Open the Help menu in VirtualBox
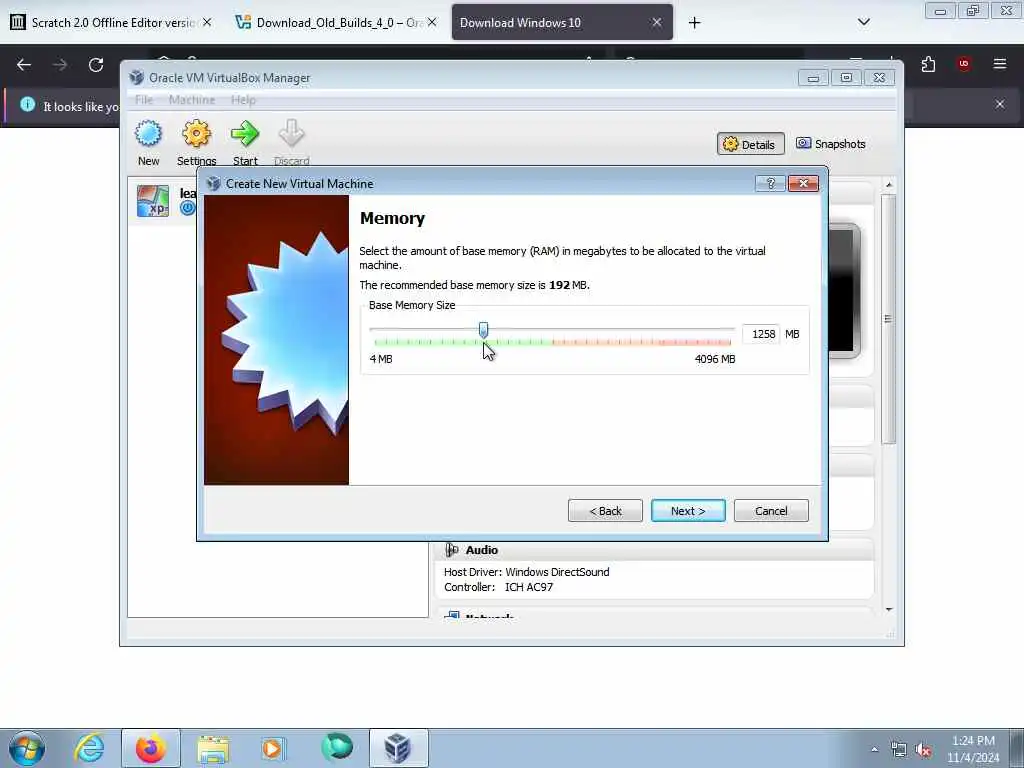This screenshot has height=768, width=1024. tap(243, 100)
